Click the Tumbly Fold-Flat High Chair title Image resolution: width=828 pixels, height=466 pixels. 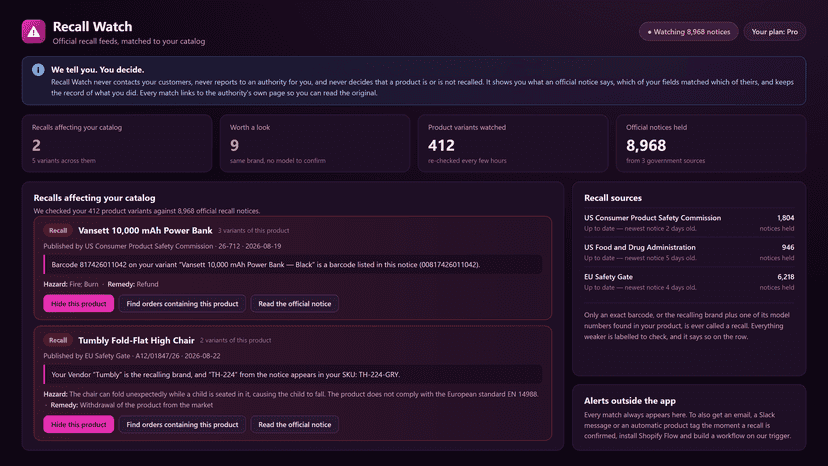(x=136, y=340)
